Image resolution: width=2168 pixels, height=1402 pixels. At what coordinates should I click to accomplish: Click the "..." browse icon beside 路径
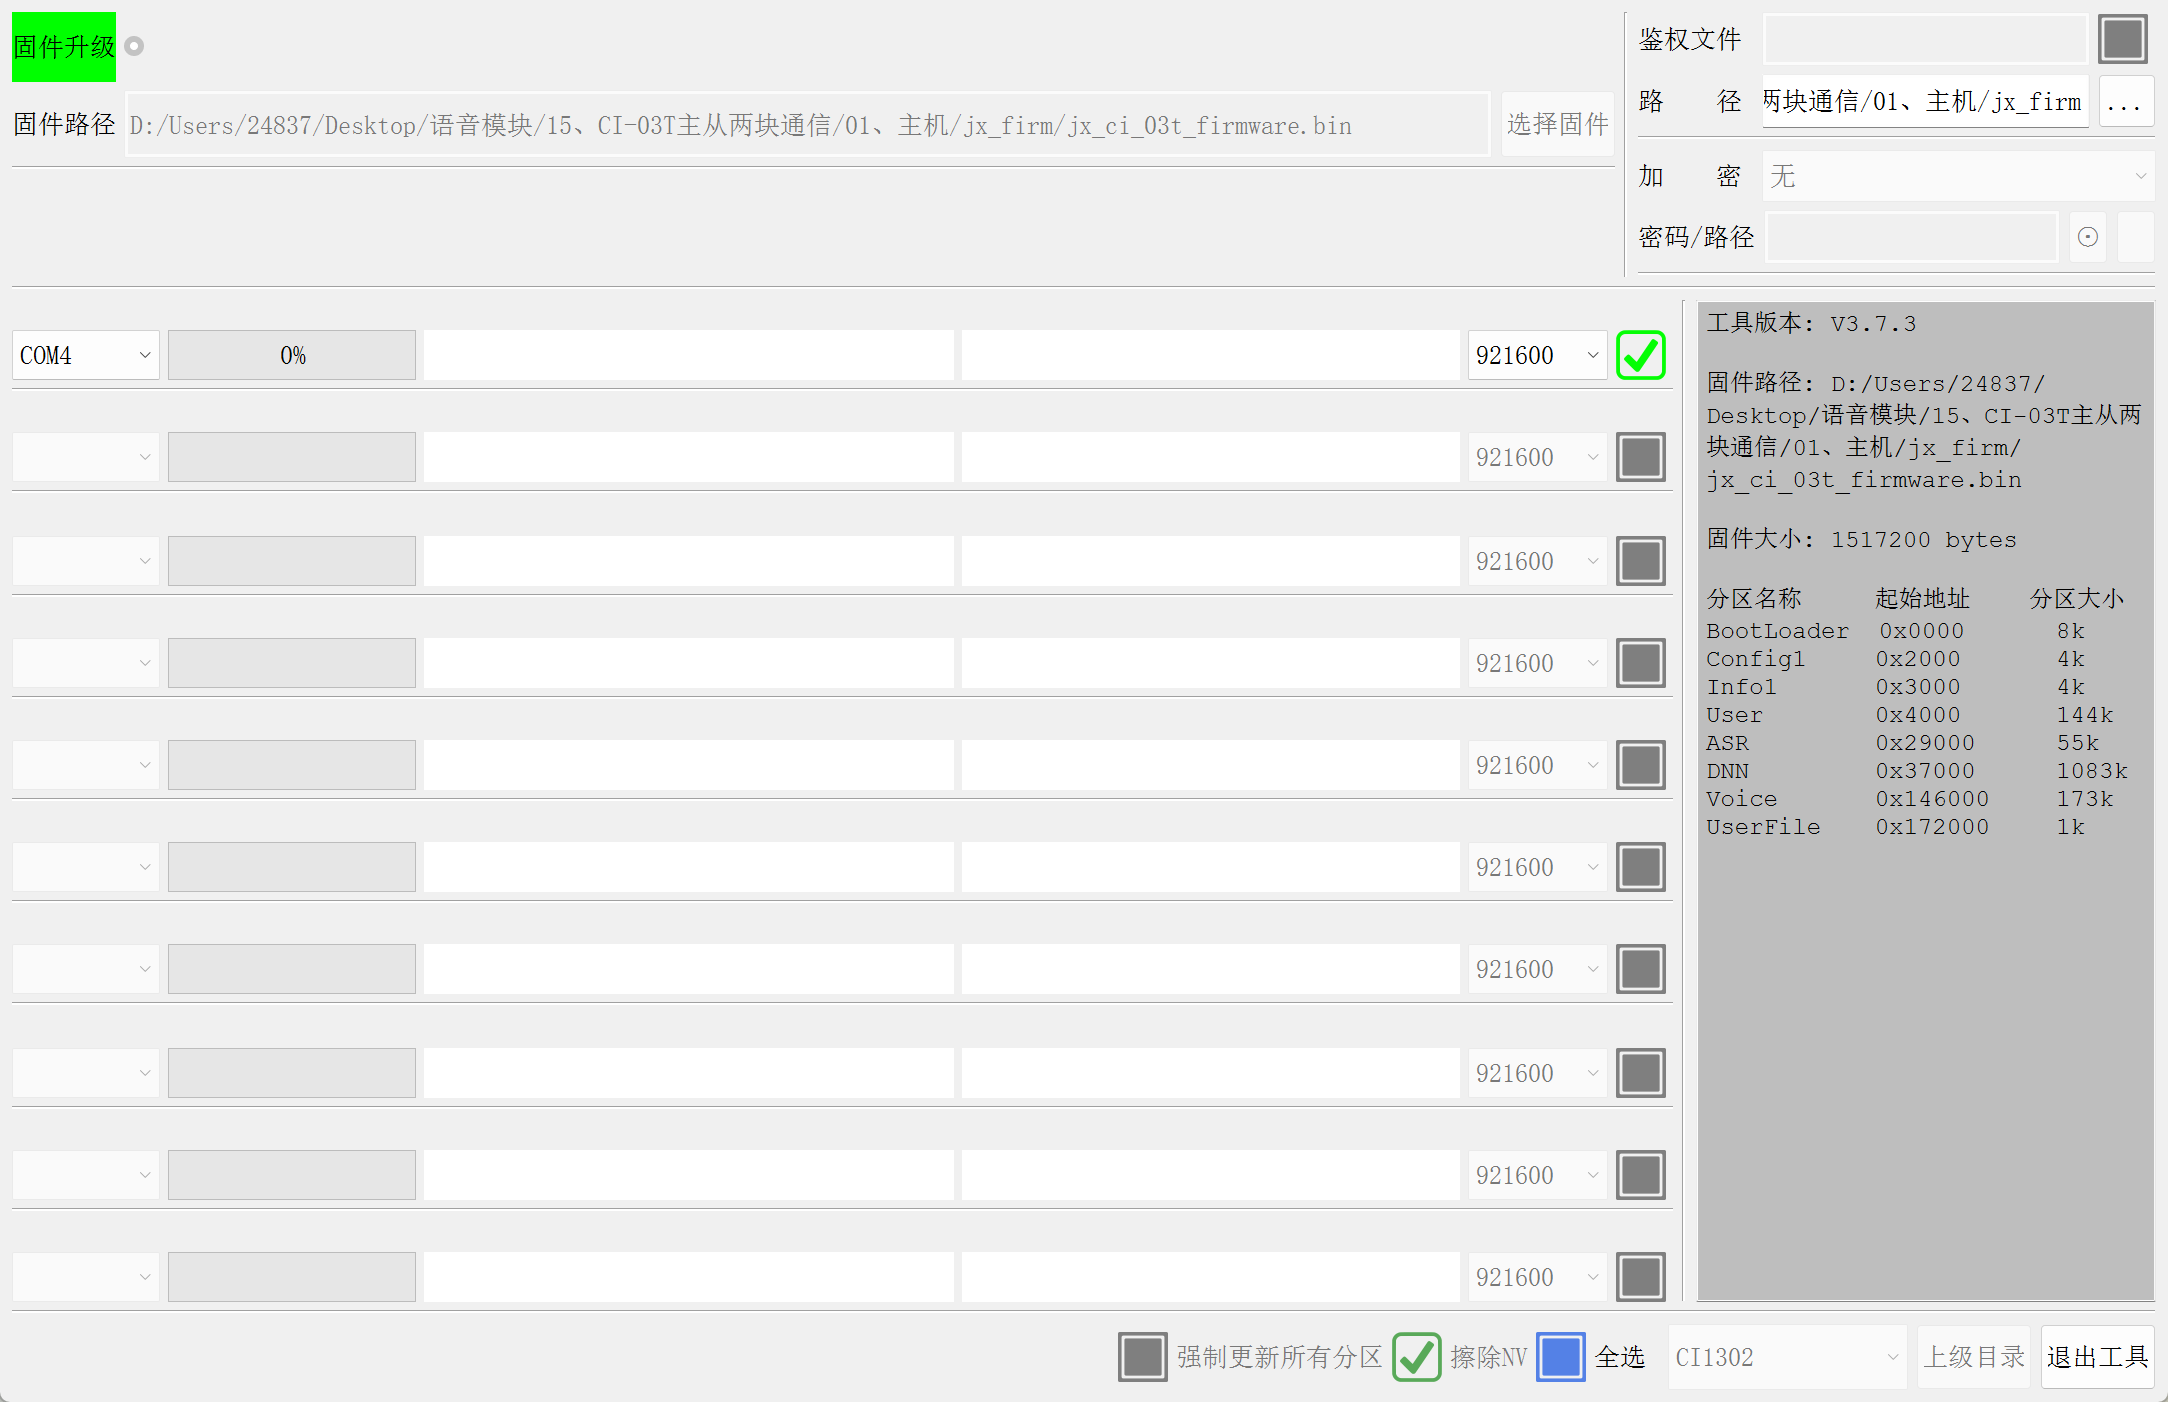2126,101
